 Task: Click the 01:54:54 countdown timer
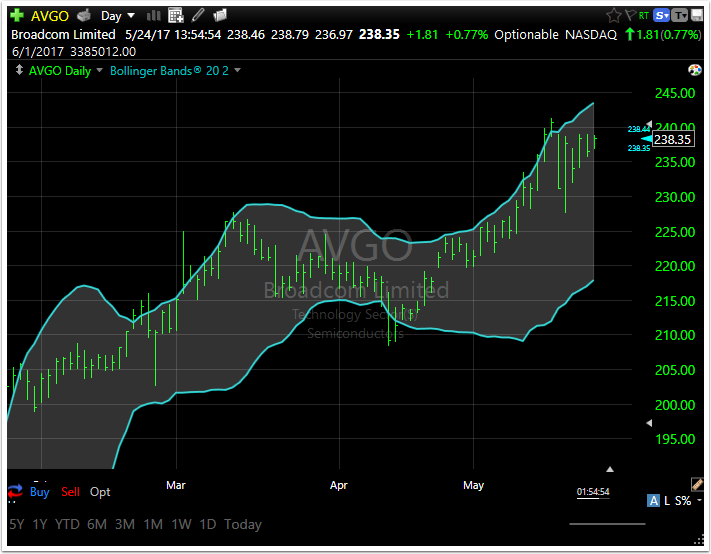pos(593,492)
